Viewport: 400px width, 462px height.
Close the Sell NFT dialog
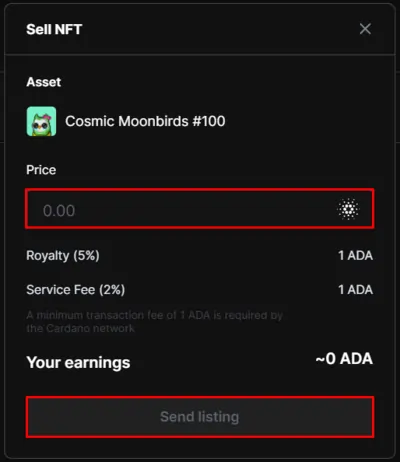(365, 29)
